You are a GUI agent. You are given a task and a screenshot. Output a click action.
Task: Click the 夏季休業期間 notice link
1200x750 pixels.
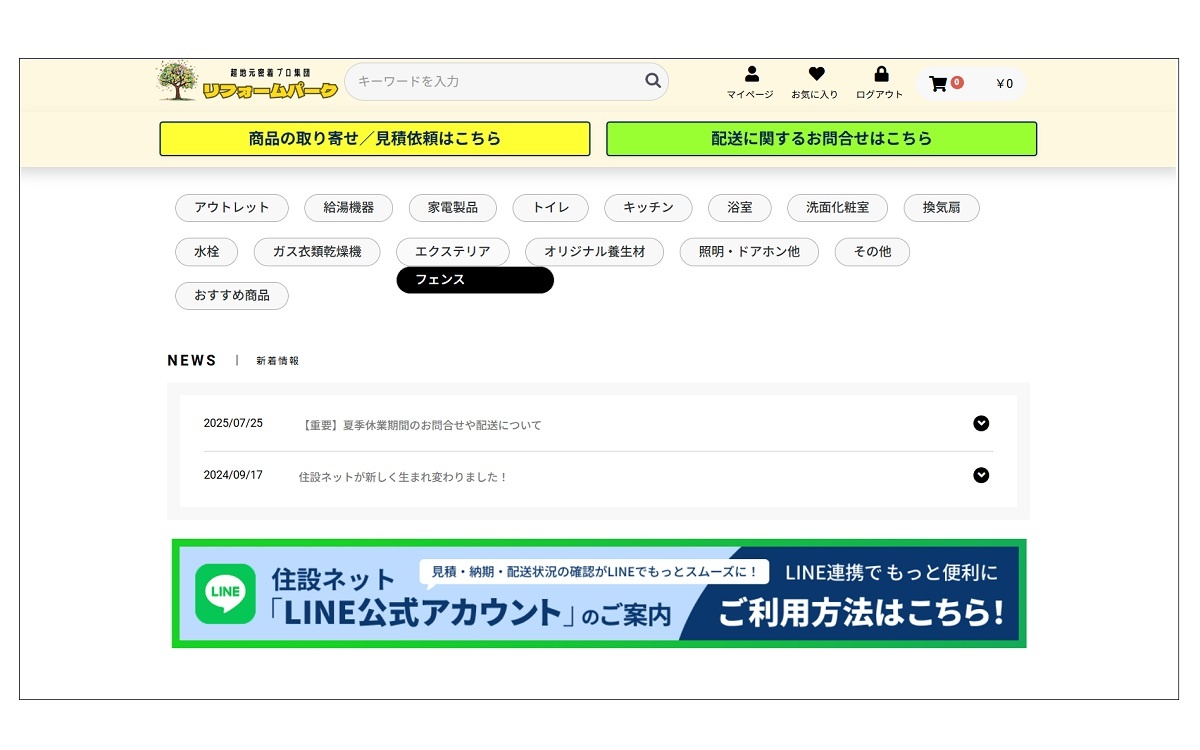click(421, 425)
